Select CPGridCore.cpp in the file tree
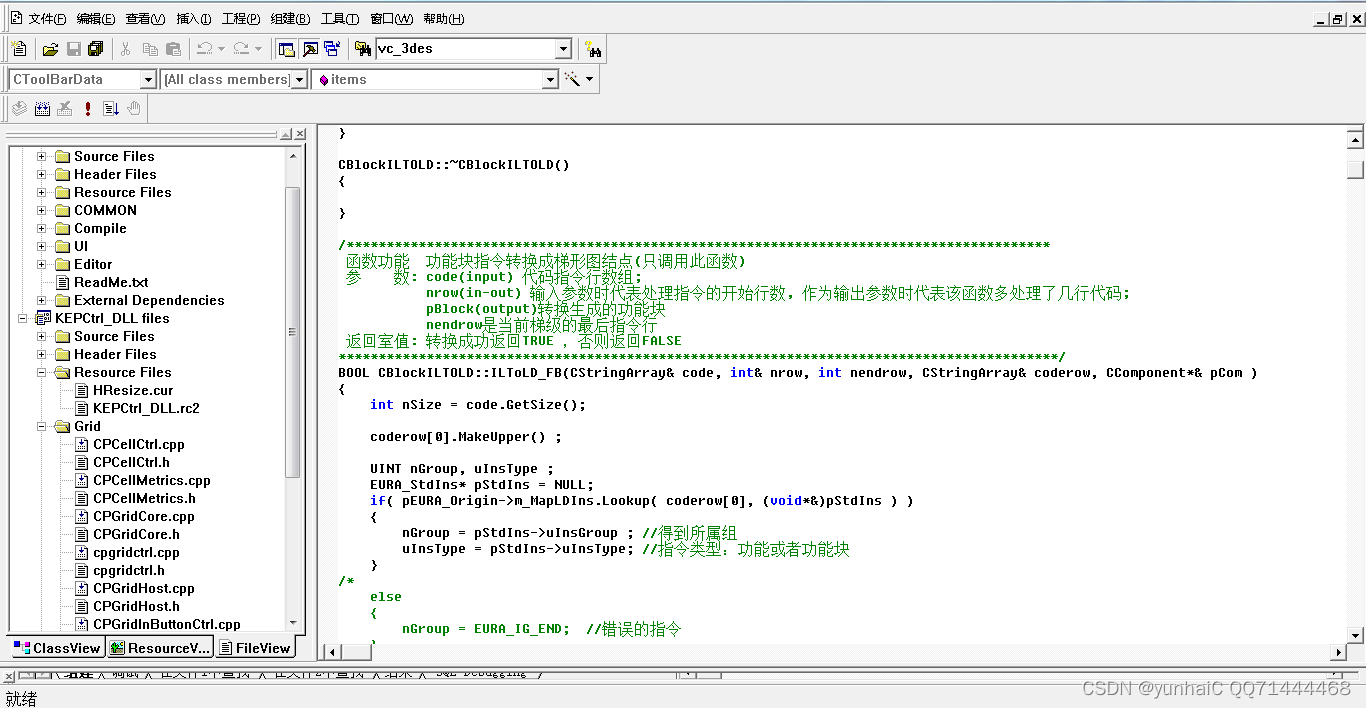Viewport: 1366px width, 708px height. click(x=144, y=516)
